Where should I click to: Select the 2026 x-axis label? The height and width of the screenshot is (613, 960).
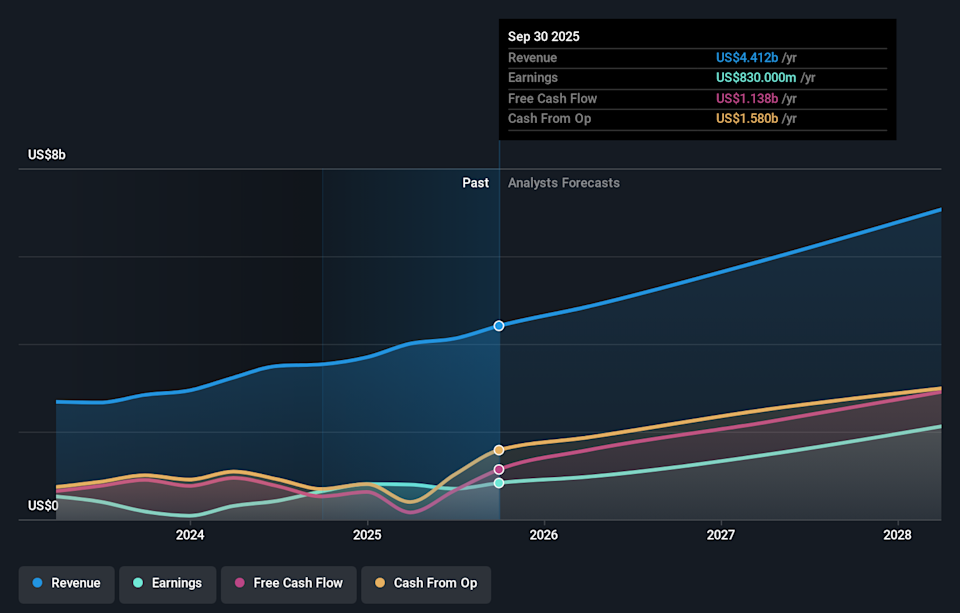[543, 535]
